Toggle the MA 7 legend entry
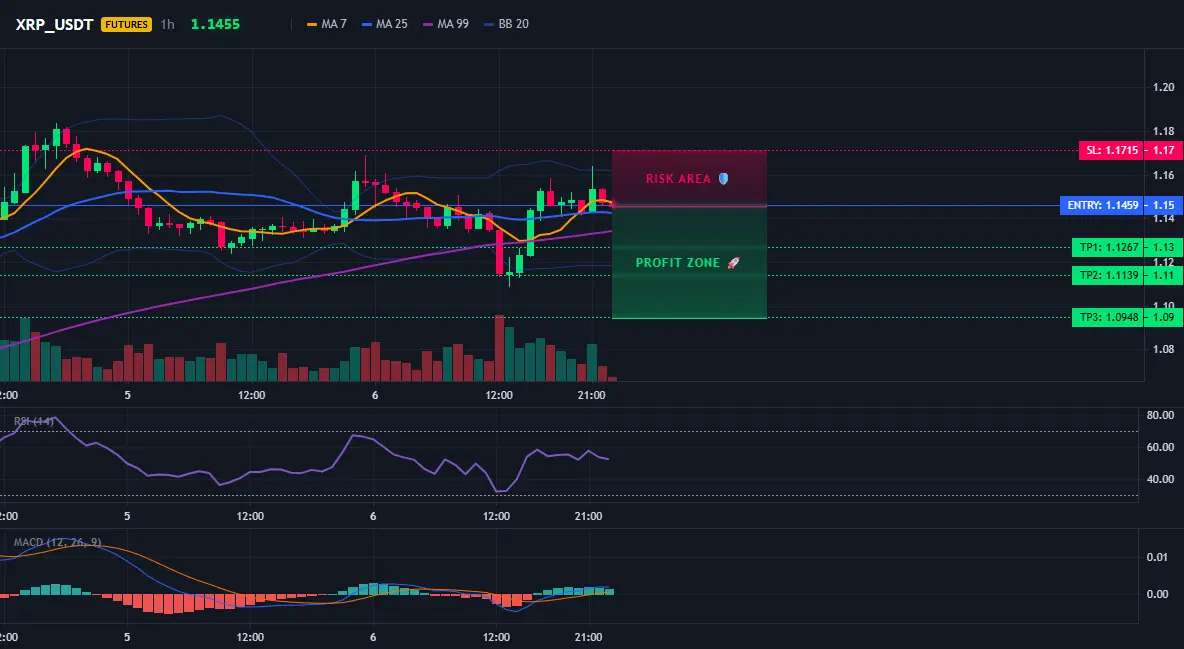Viewport: 1184px width, 649px height. coord(327,24)
